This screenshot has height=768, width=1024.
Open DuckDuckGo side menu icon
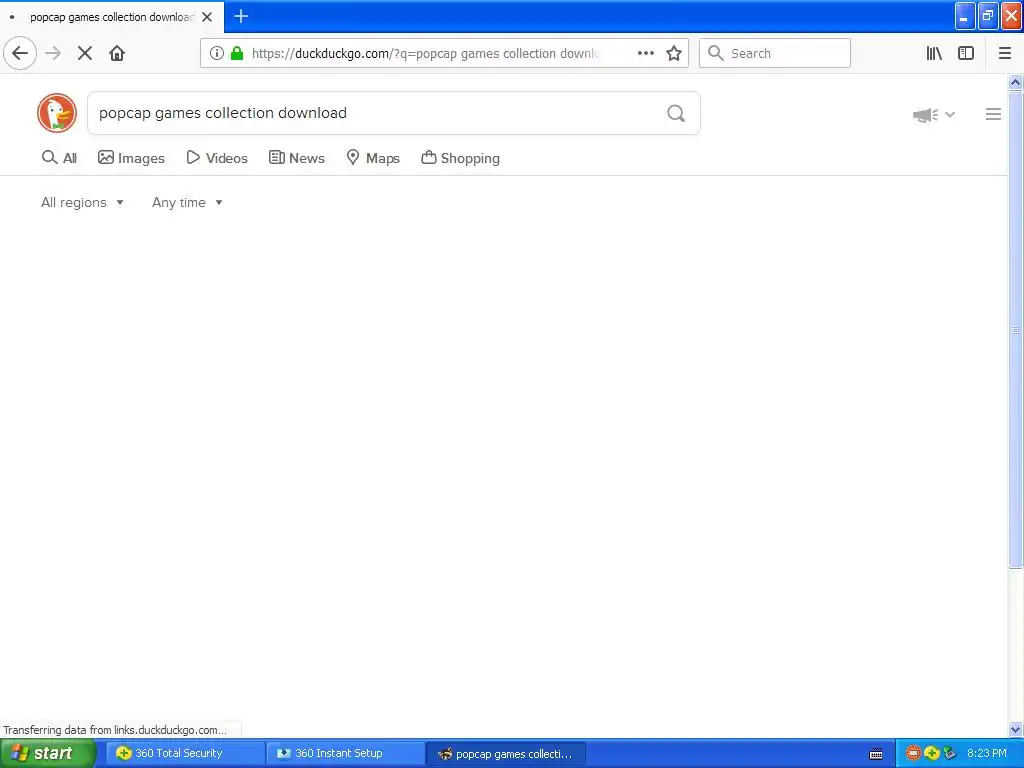(x=993, y=114)
